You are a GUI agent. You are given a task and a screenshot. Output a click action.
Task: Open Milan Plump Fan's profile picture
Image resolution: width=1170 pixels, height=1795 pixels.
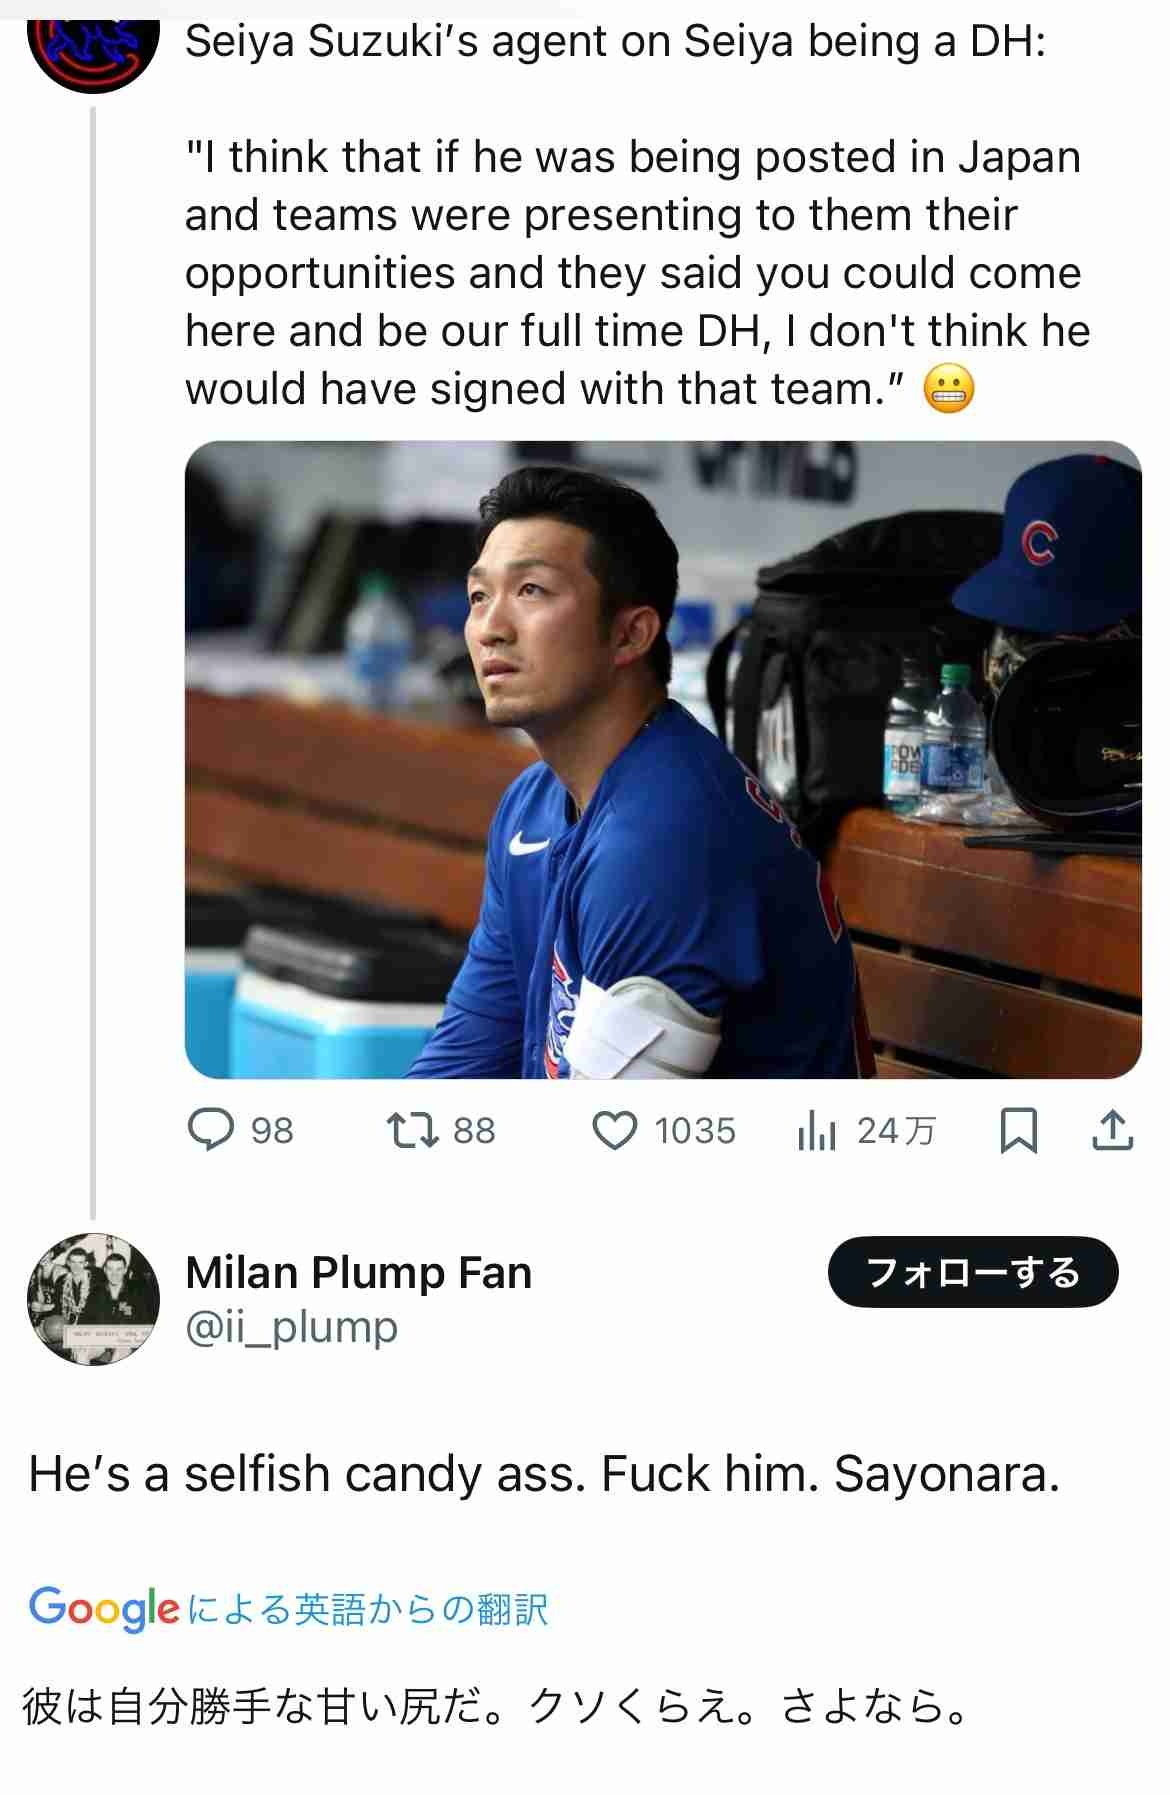[x=93, y=1299]
